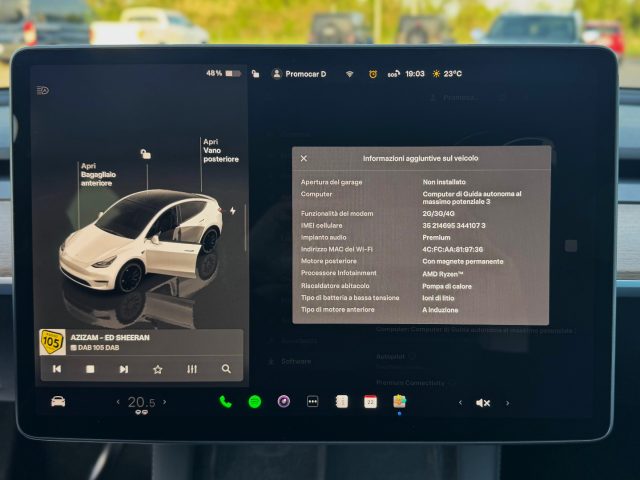Tap the lock icon in status bar
This screenshot has height=480, width=640.
point(255,74)
